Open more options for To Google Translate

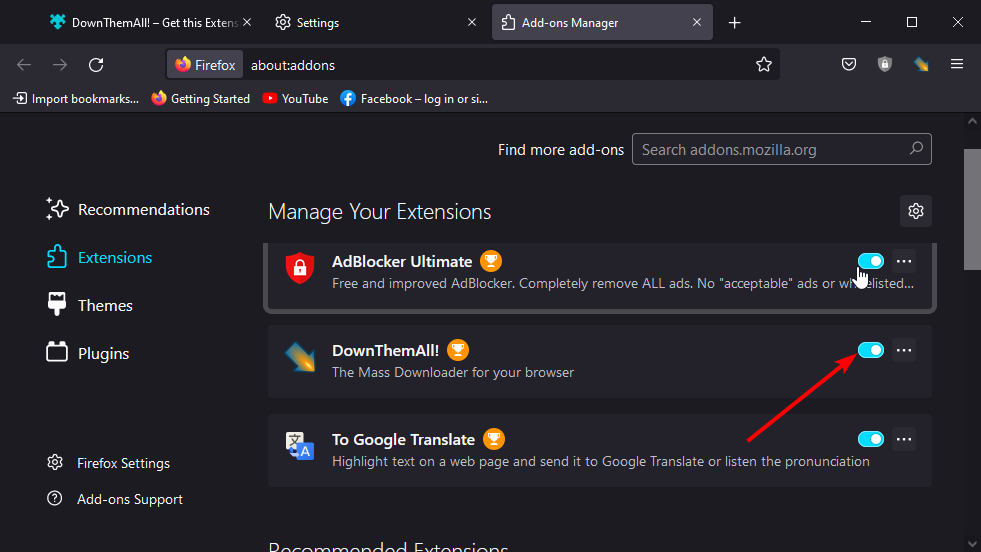pyautogui.click(x=903, y=439)
